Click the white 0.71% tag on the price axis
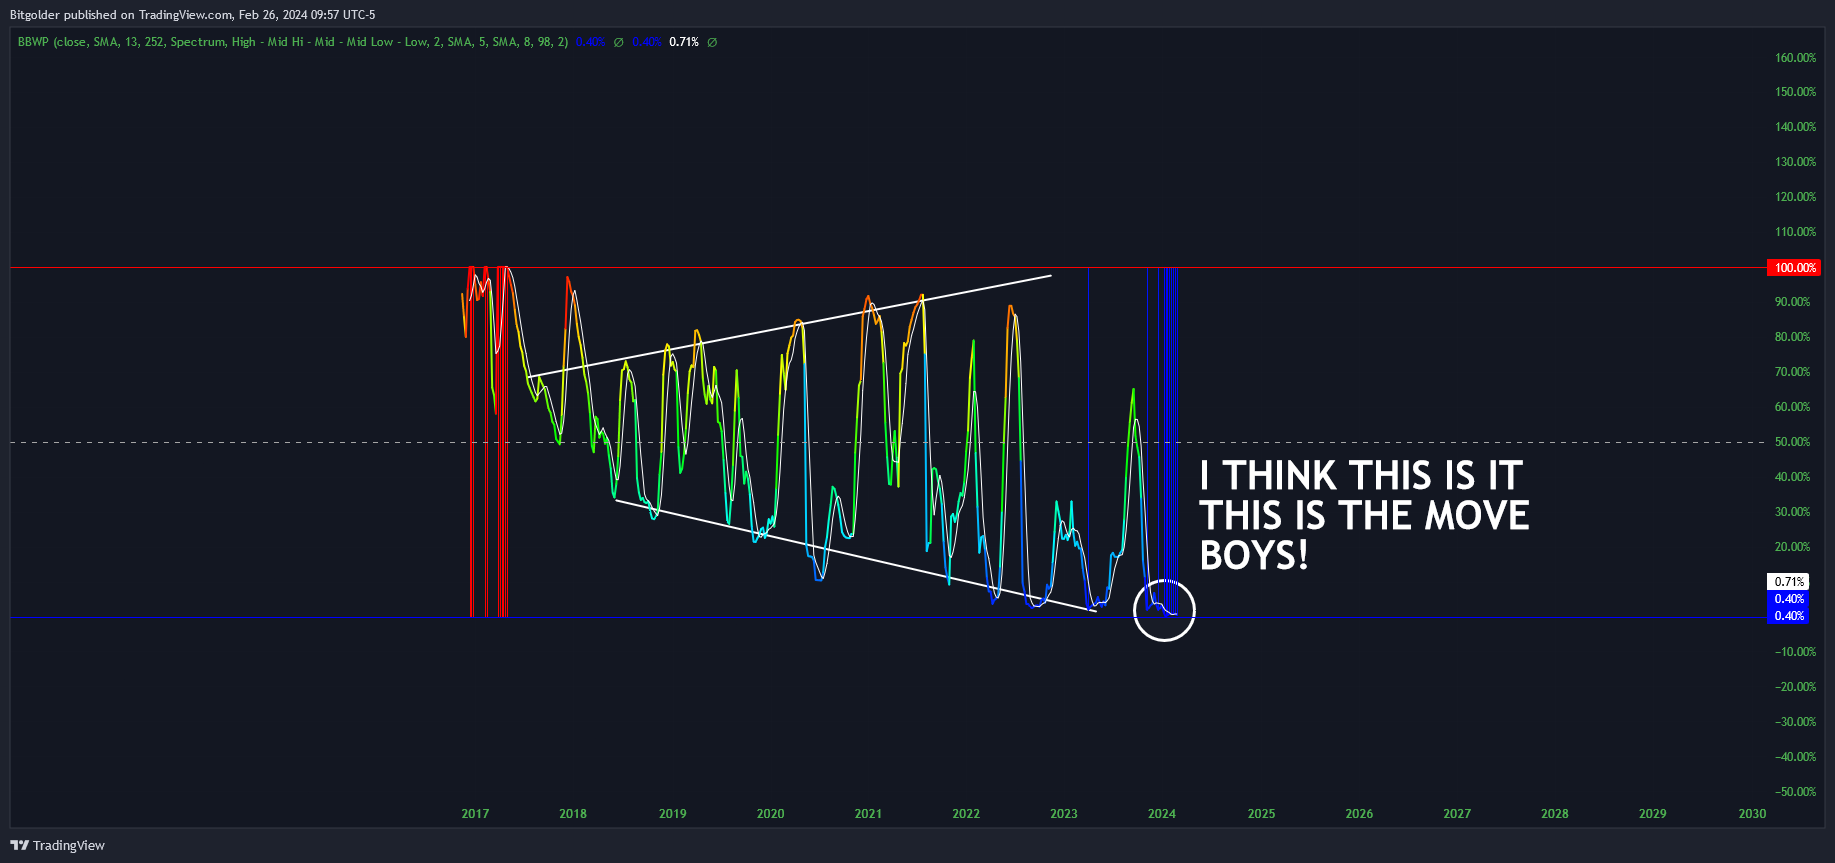1835x863 pixels. (1789, 582)
